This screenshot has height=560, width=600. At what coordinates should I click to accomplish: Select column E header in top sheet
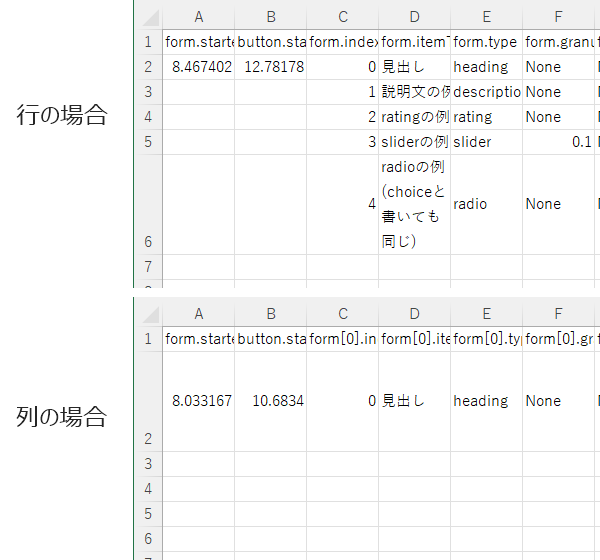point(486,17)
